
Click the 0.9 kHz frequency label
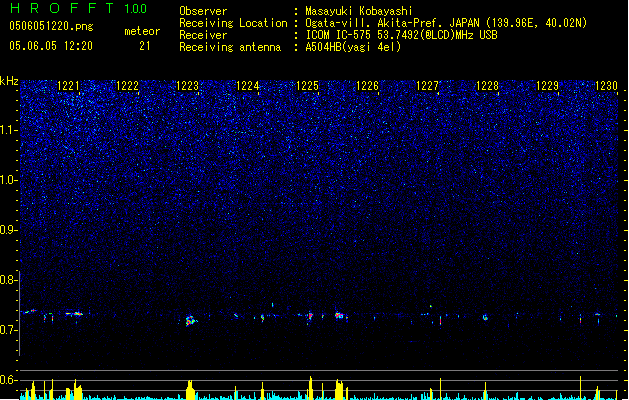coord(9,230)
